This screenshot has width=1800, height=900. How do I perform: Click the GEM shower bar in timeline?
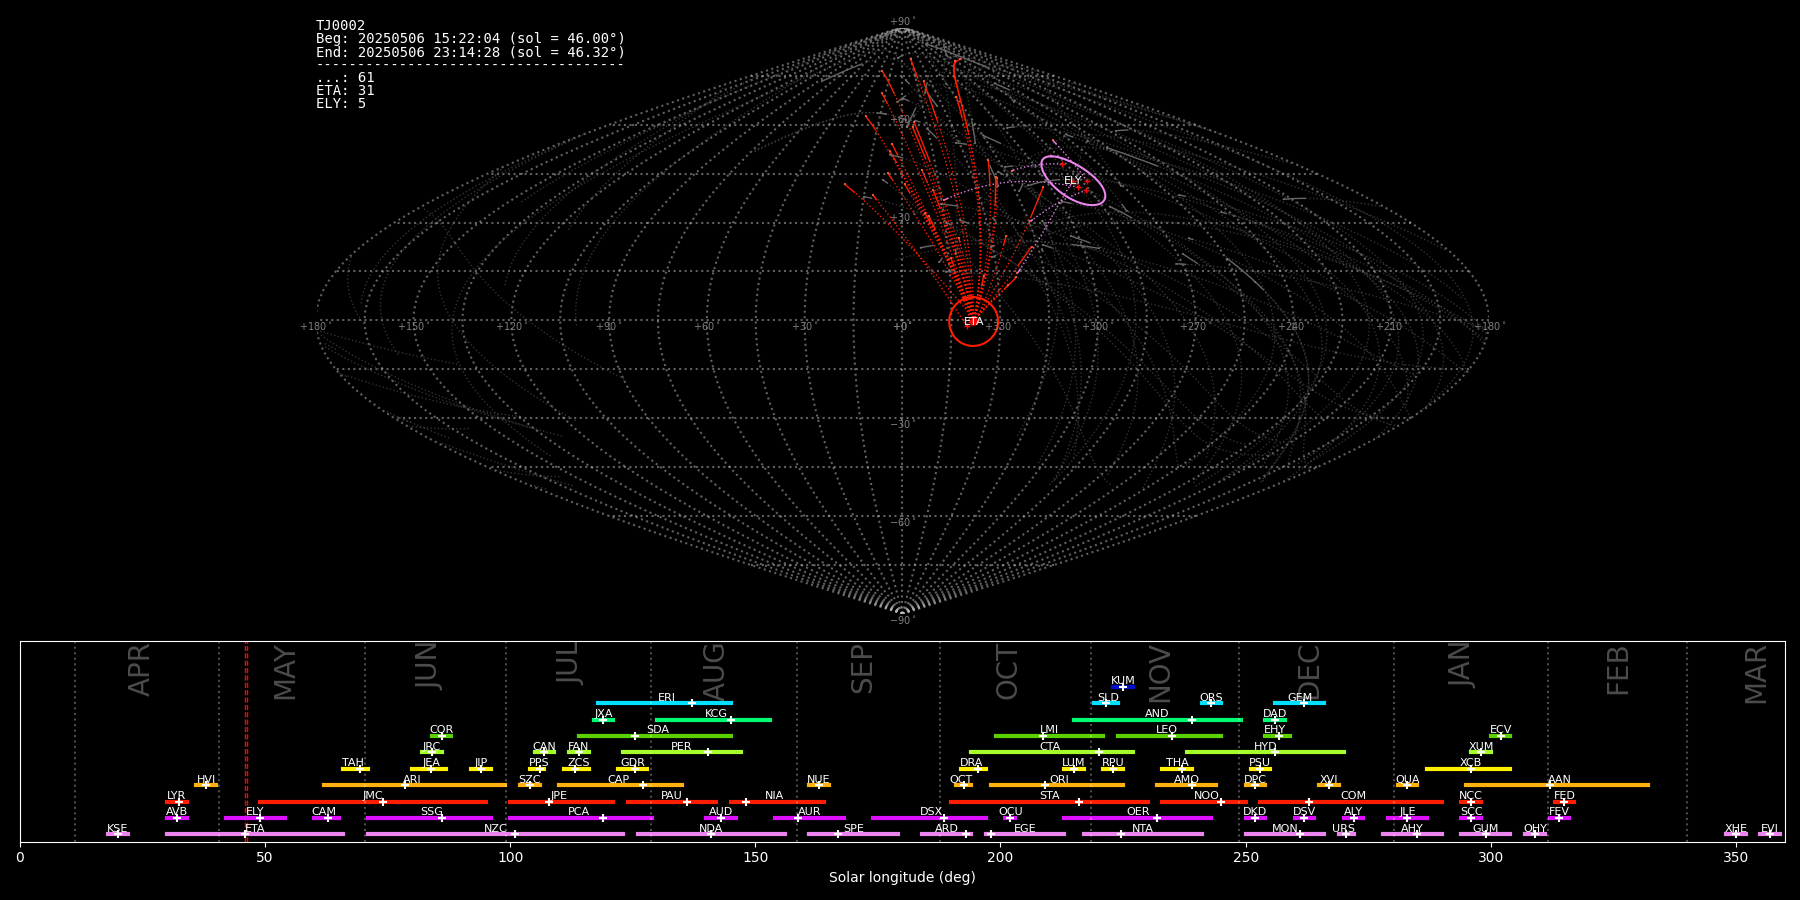pos(1299,703)
